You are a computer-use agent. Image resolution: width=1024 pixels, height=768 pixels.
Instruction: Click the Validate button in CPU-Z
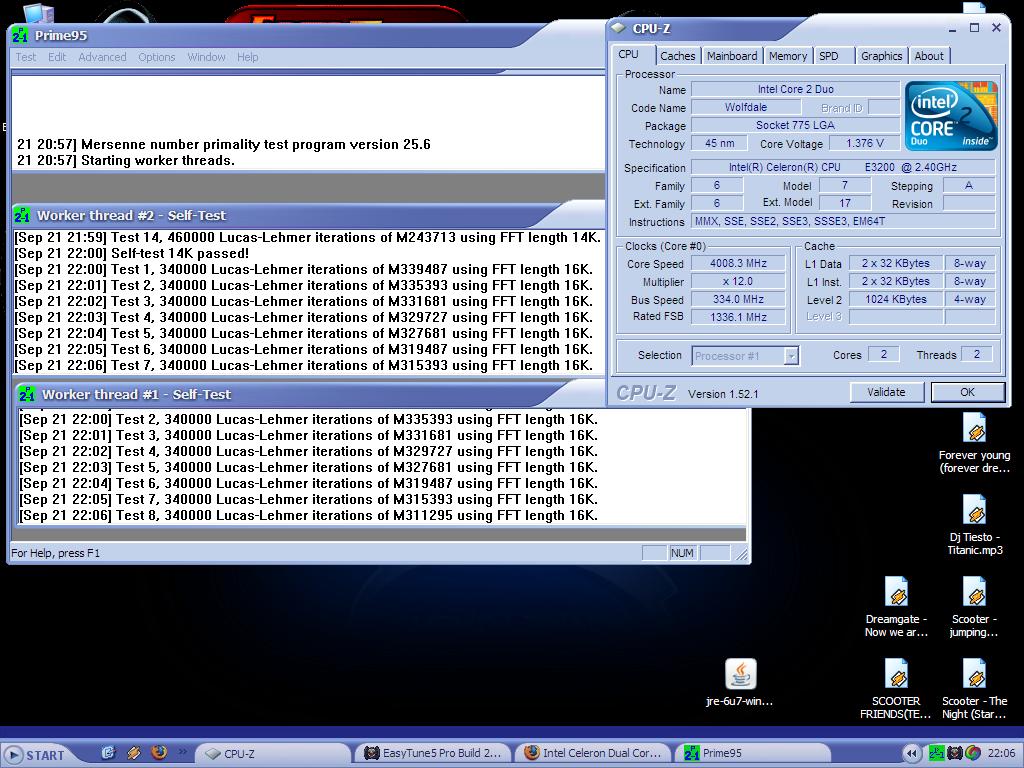pyautogui.click(x=886, y=392)
